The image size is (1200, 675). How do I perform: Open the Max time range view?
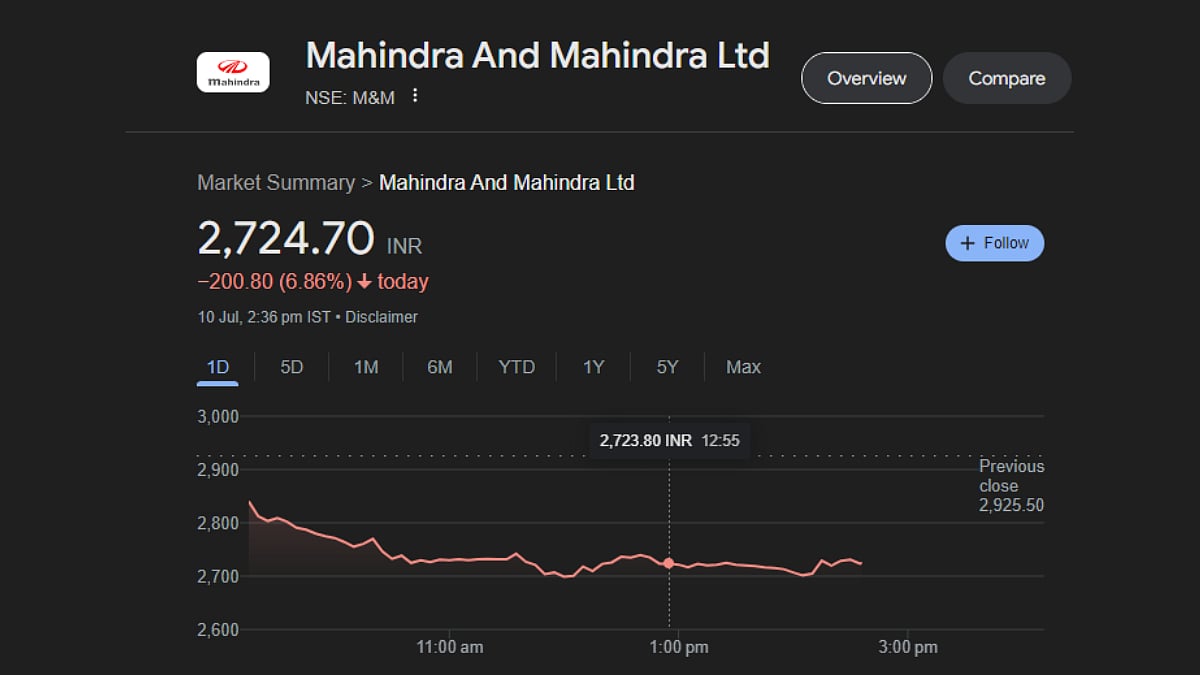(742, 366)
